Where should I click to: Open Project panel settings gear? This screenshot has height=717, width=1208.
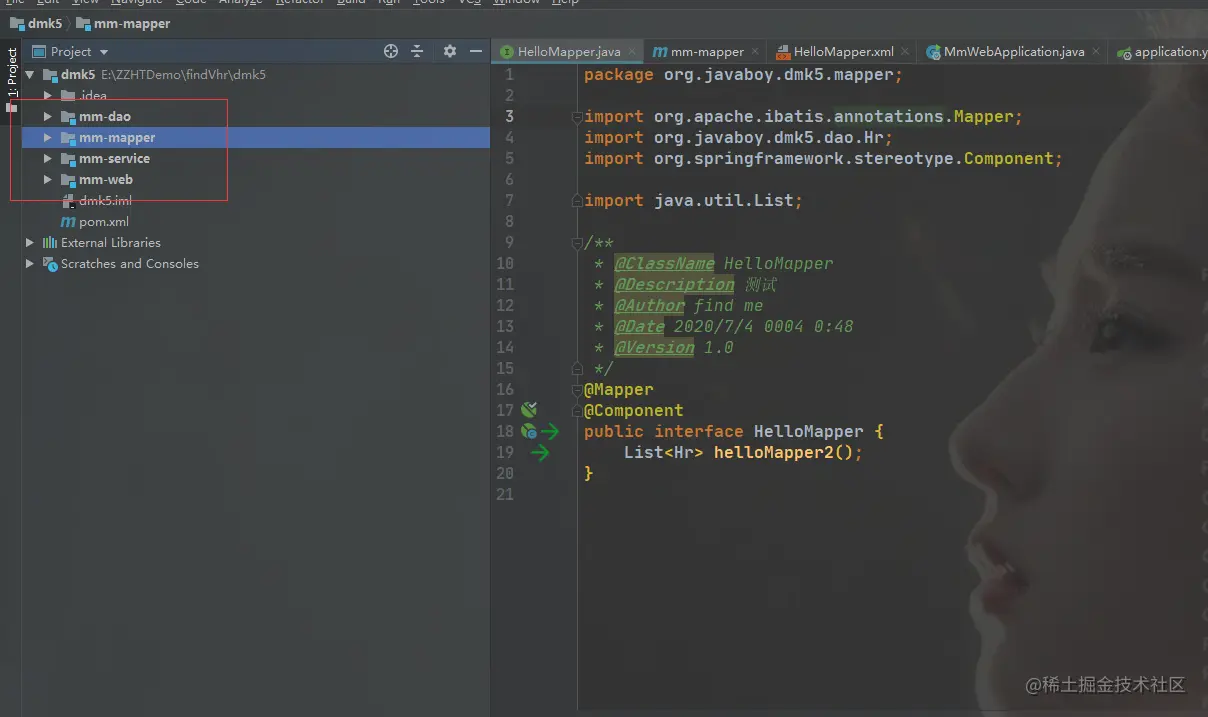tap(450, 51)
